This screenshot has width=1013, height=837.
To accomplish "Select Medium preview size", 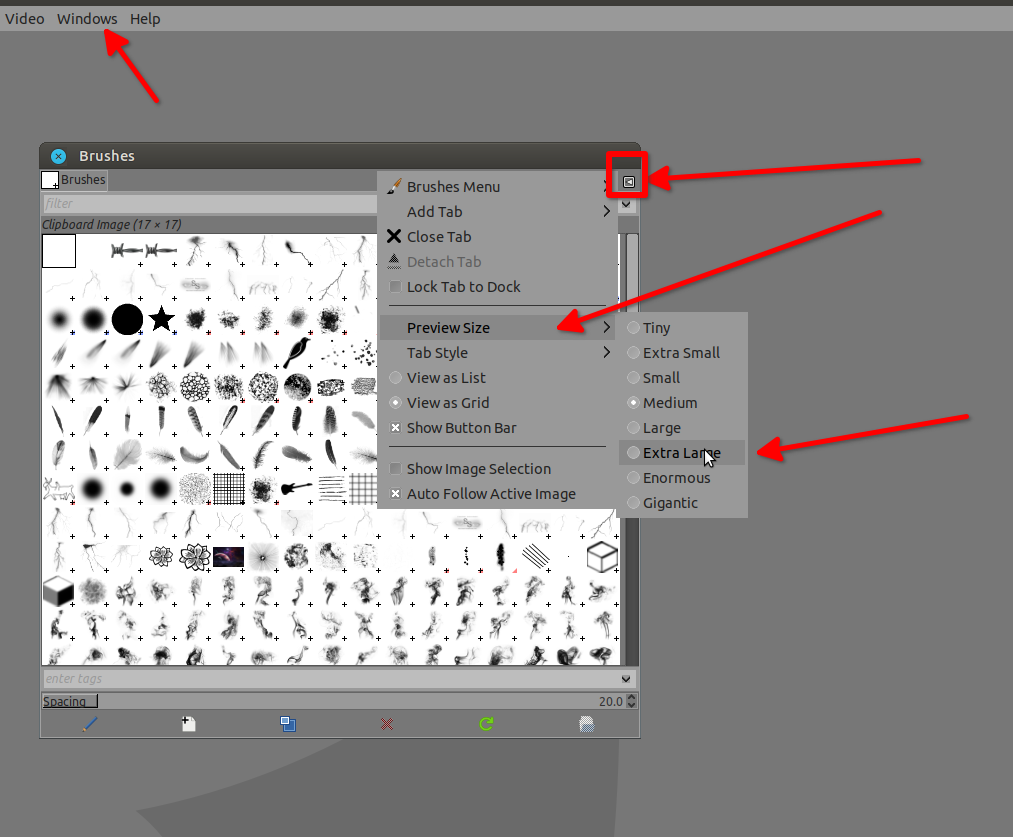I will (682, 403).
